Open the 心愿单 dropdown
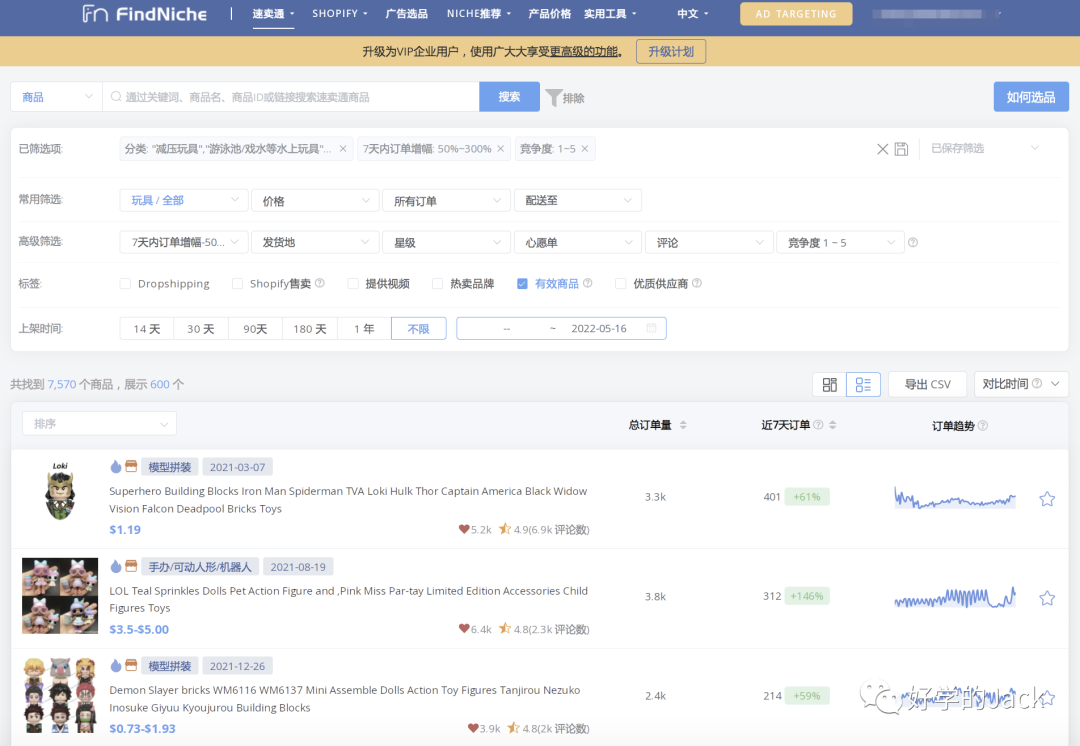The width and height of the screenshot is (1080, 746). point(578,242)
